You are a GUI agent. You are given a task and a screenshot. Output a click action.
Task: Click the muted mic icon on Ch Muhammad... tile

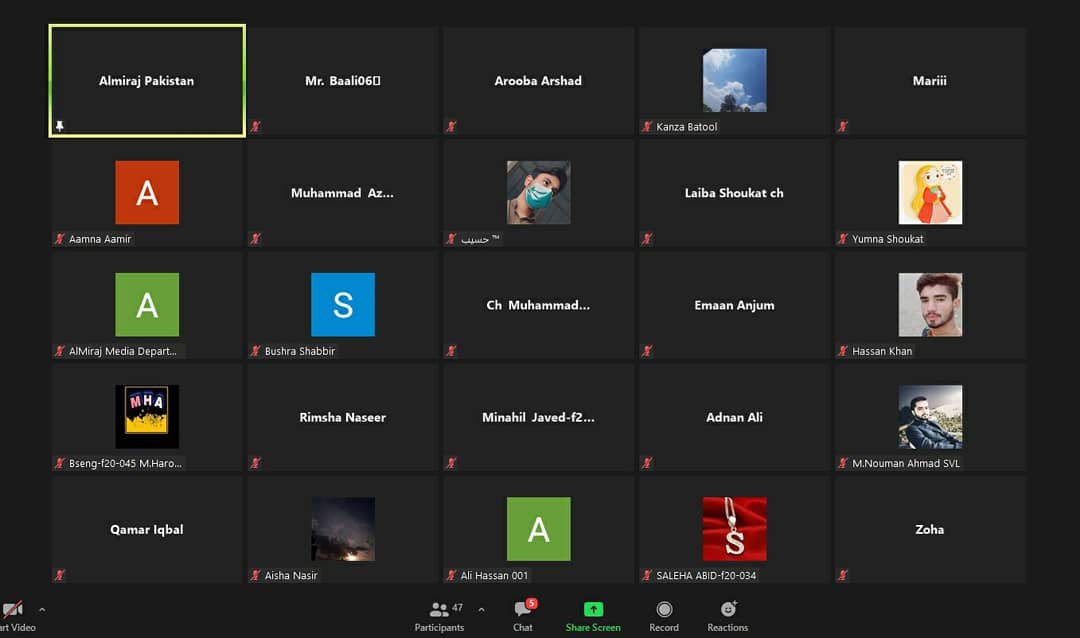pos(451,351)
